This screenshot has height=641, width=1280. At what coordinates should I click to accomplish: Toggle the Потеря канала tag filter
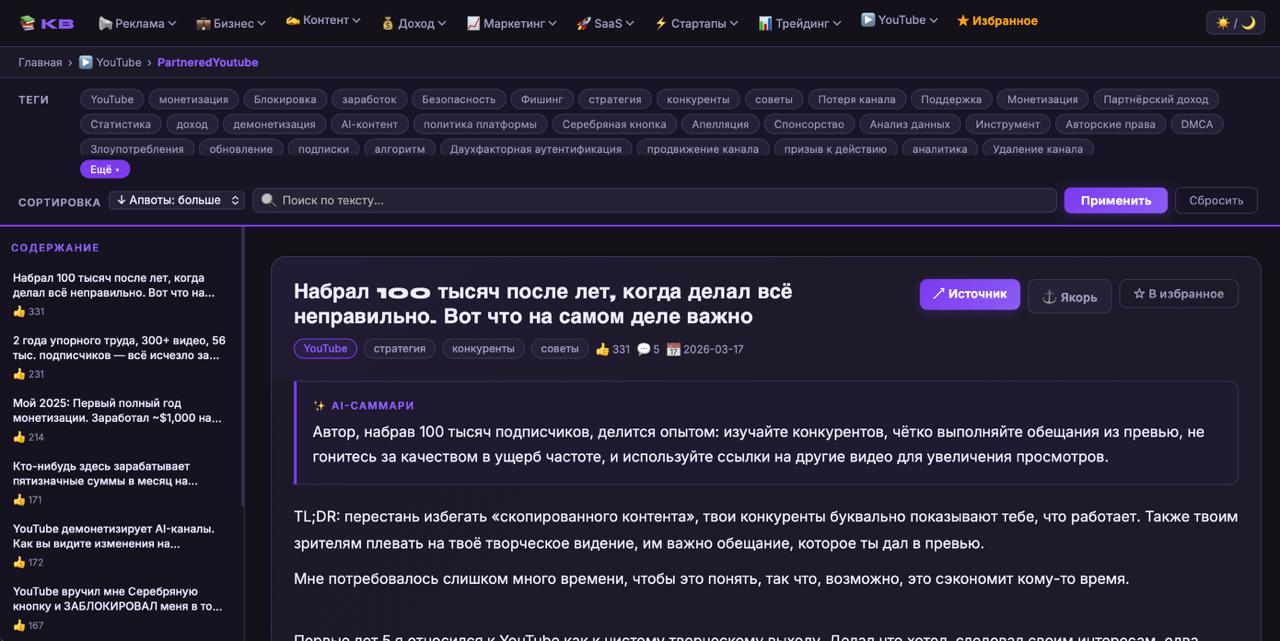click(857, 99)
